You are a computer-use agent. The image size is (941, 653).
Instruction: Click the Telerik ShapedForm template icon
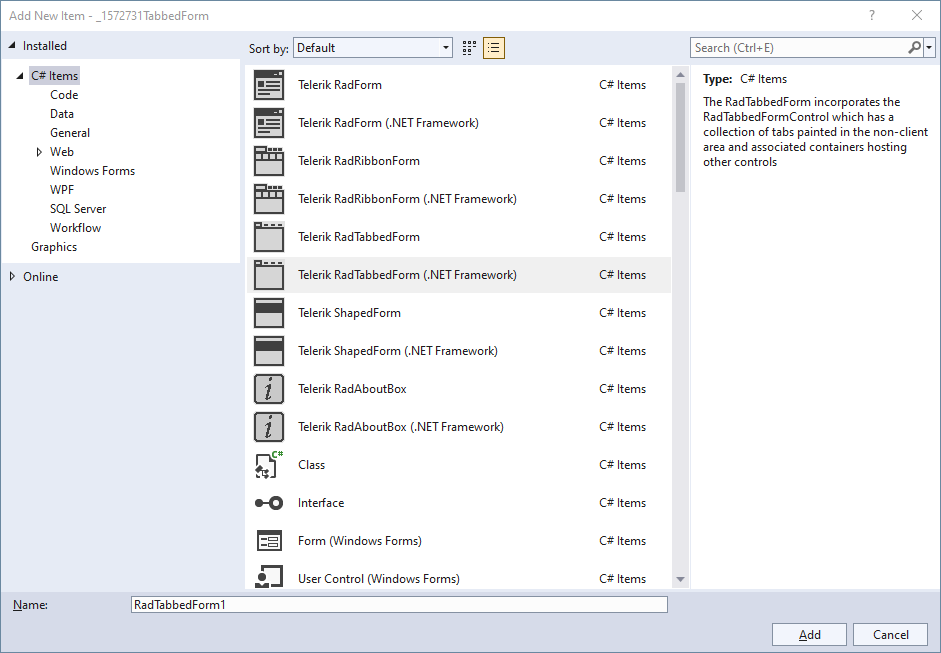click(269, 313)
